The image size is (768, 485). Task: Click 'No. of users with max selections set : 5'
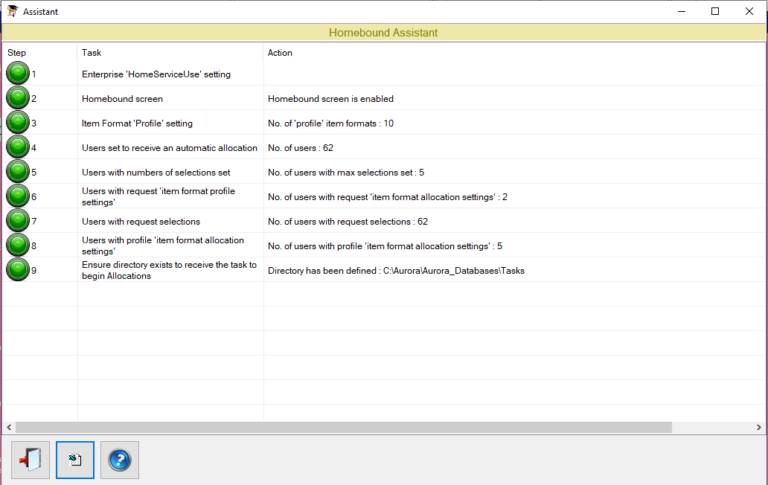pyautogui.click(x=346, y=172)
